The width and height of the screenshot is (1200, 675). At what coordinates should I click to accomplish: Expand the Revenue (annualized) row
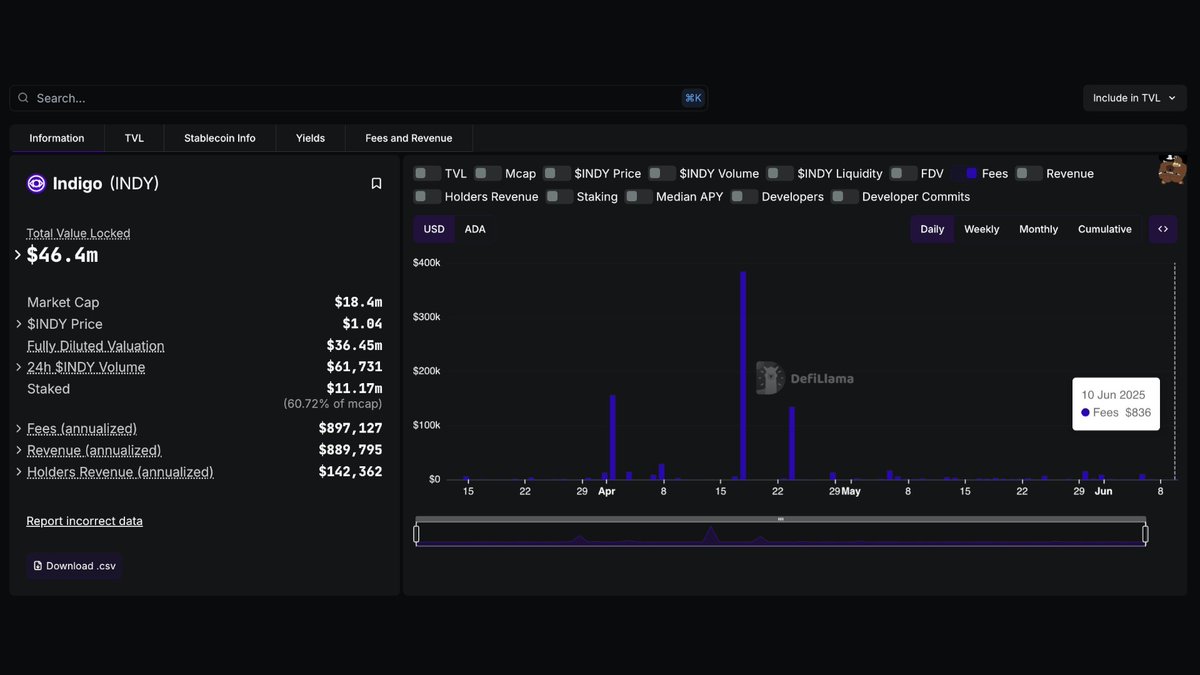[x=19, y=451]
